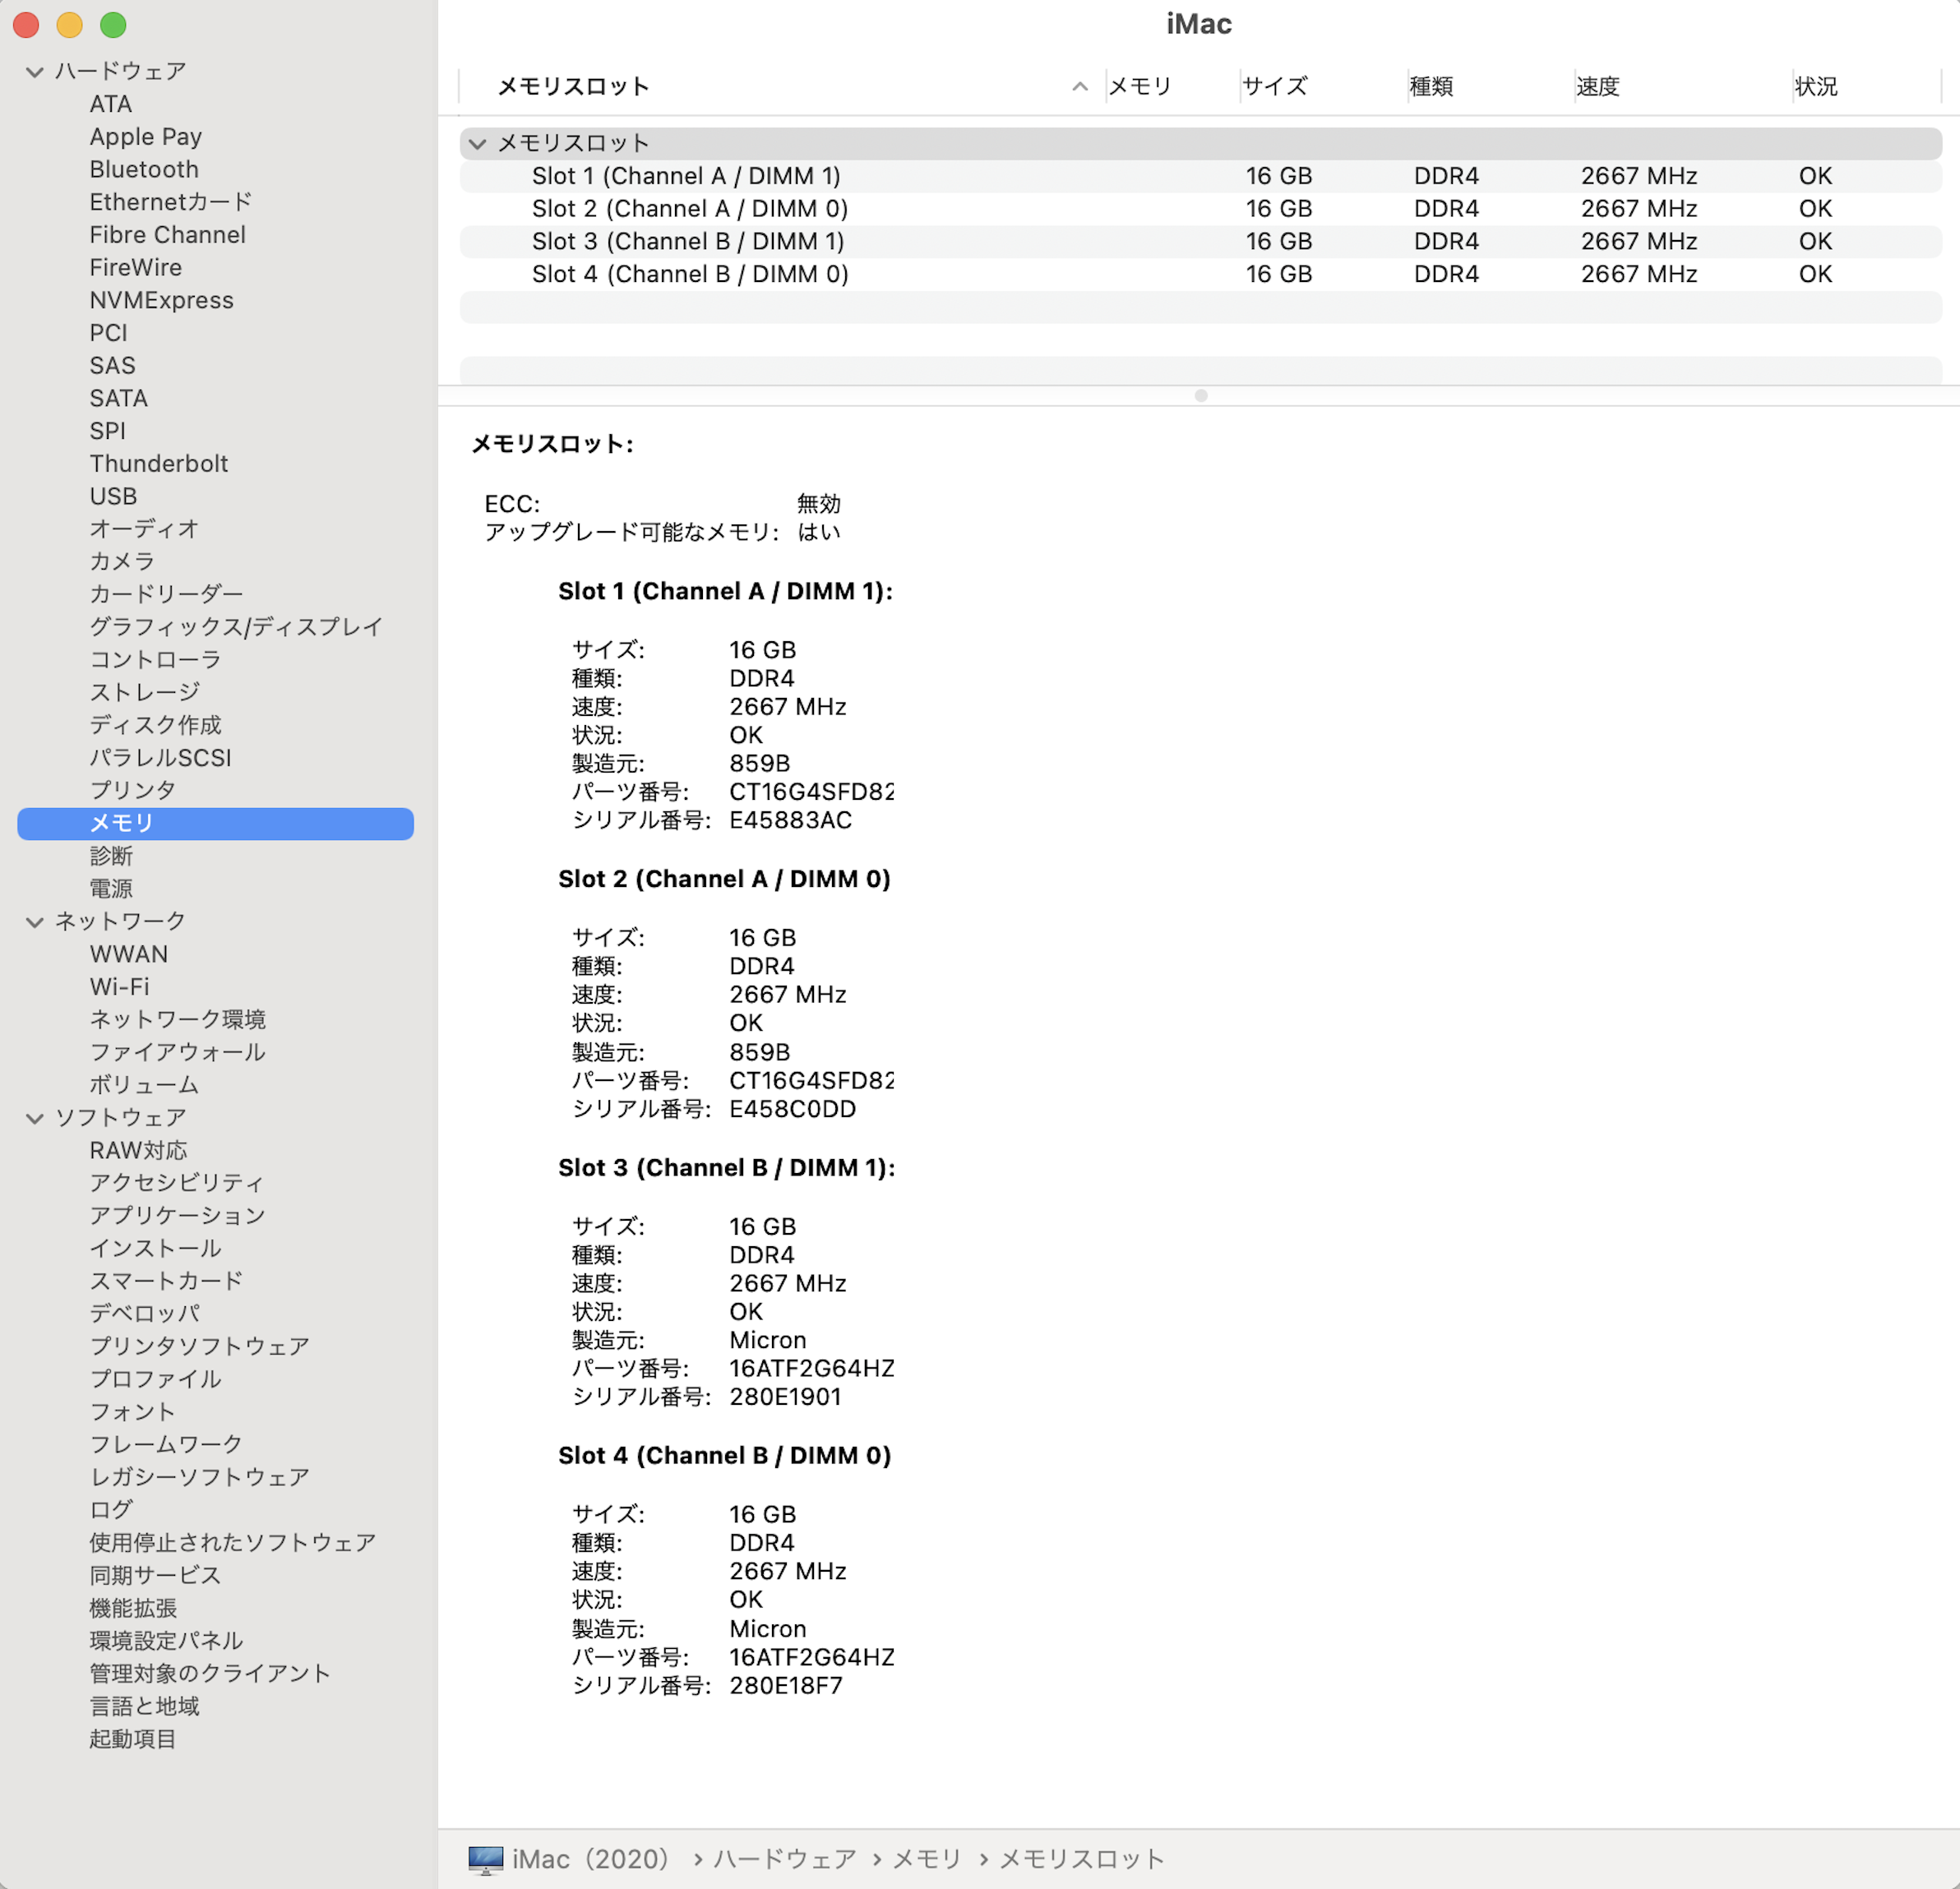The width and height of the screenshot is (1960, 1889).
Task: Click serial number E45883AC
Action: (x=791, y=821)
